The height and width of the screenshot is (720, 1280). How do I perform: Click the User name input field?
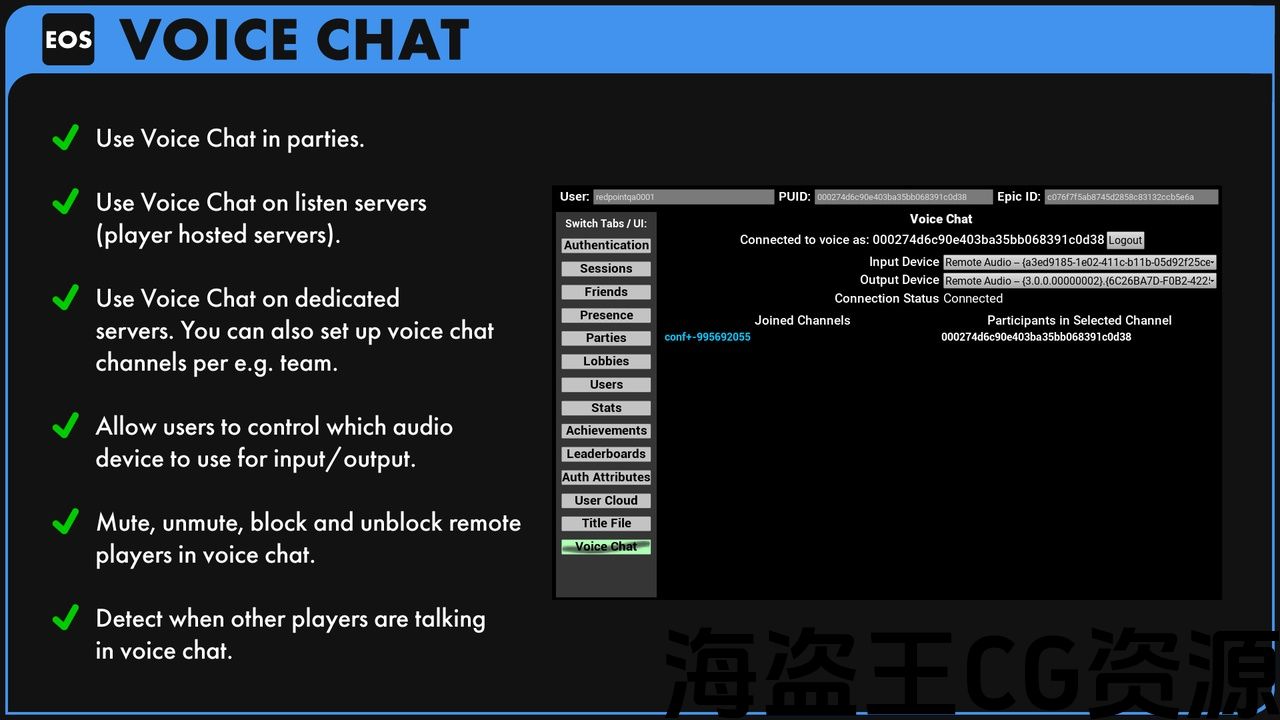point(683,197)
